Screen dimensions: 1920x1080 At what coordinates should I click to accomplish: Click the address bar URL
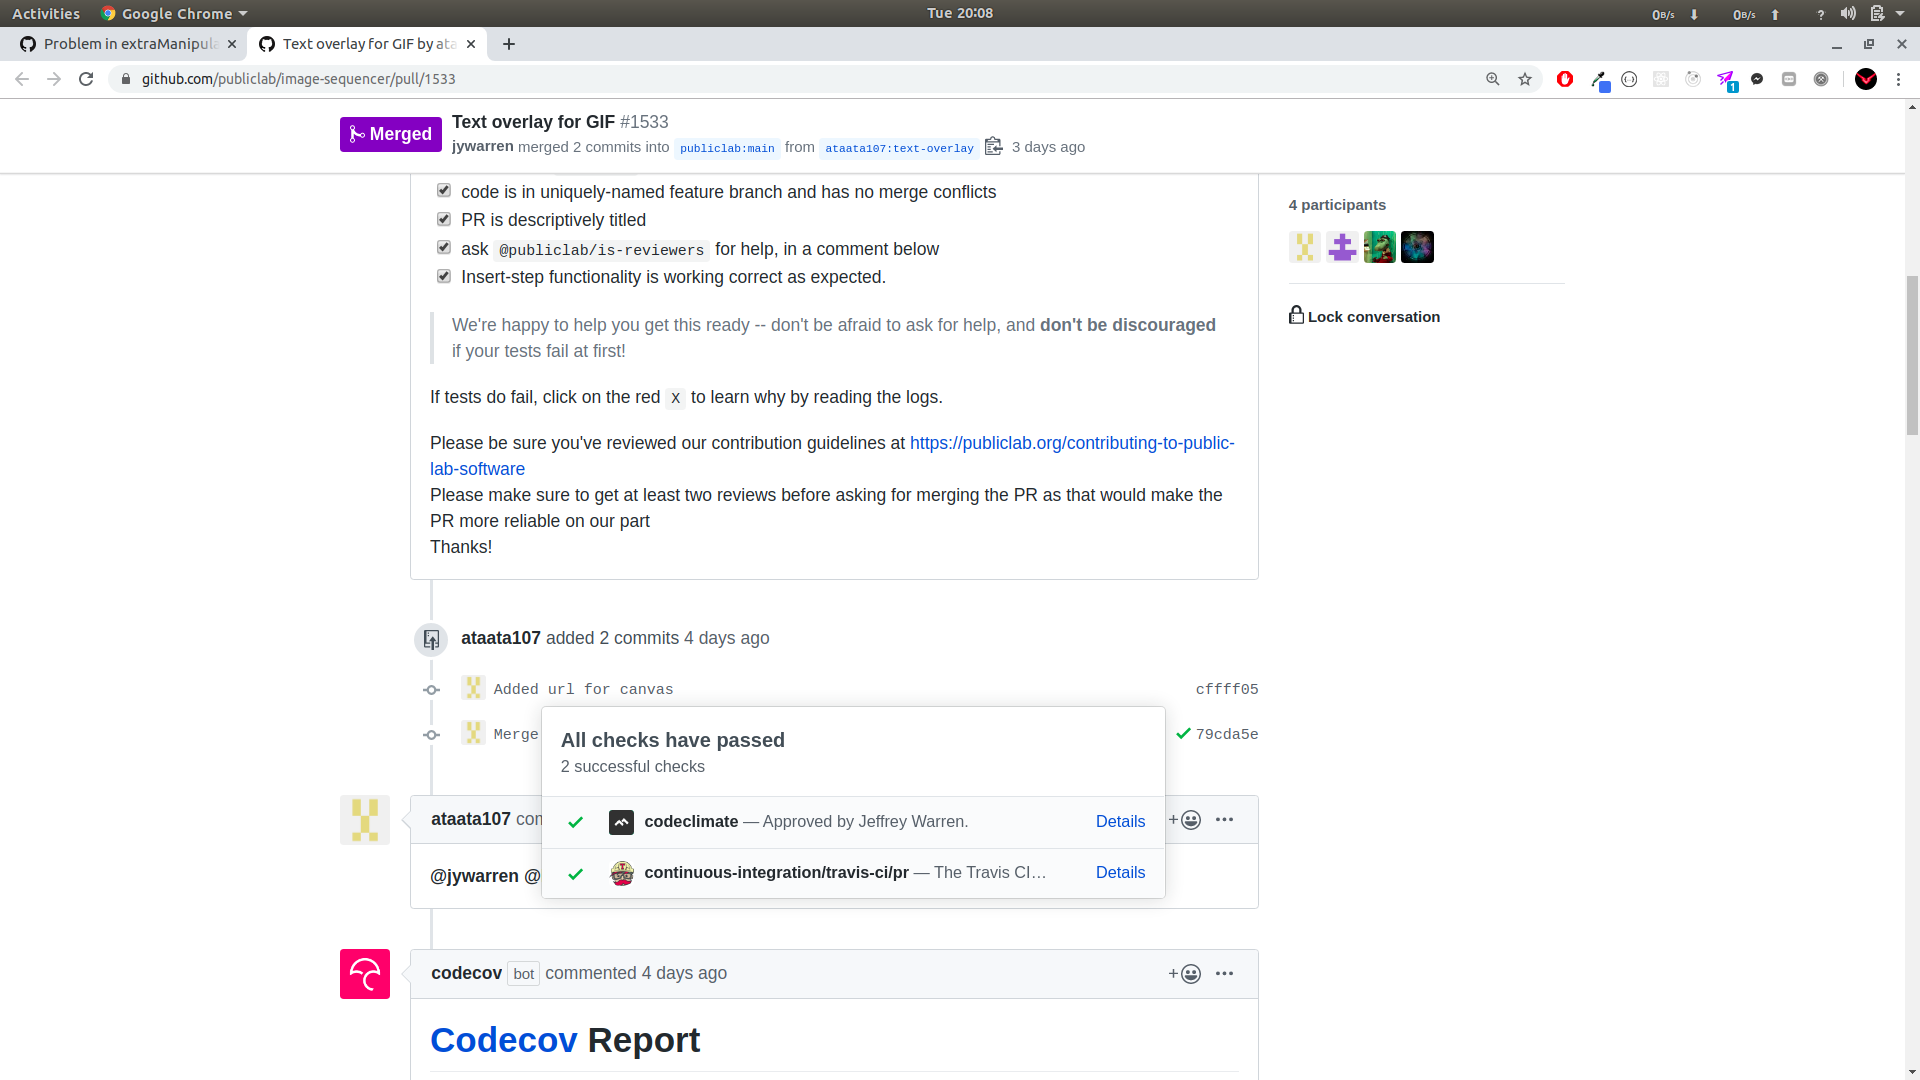coord(298,79)
